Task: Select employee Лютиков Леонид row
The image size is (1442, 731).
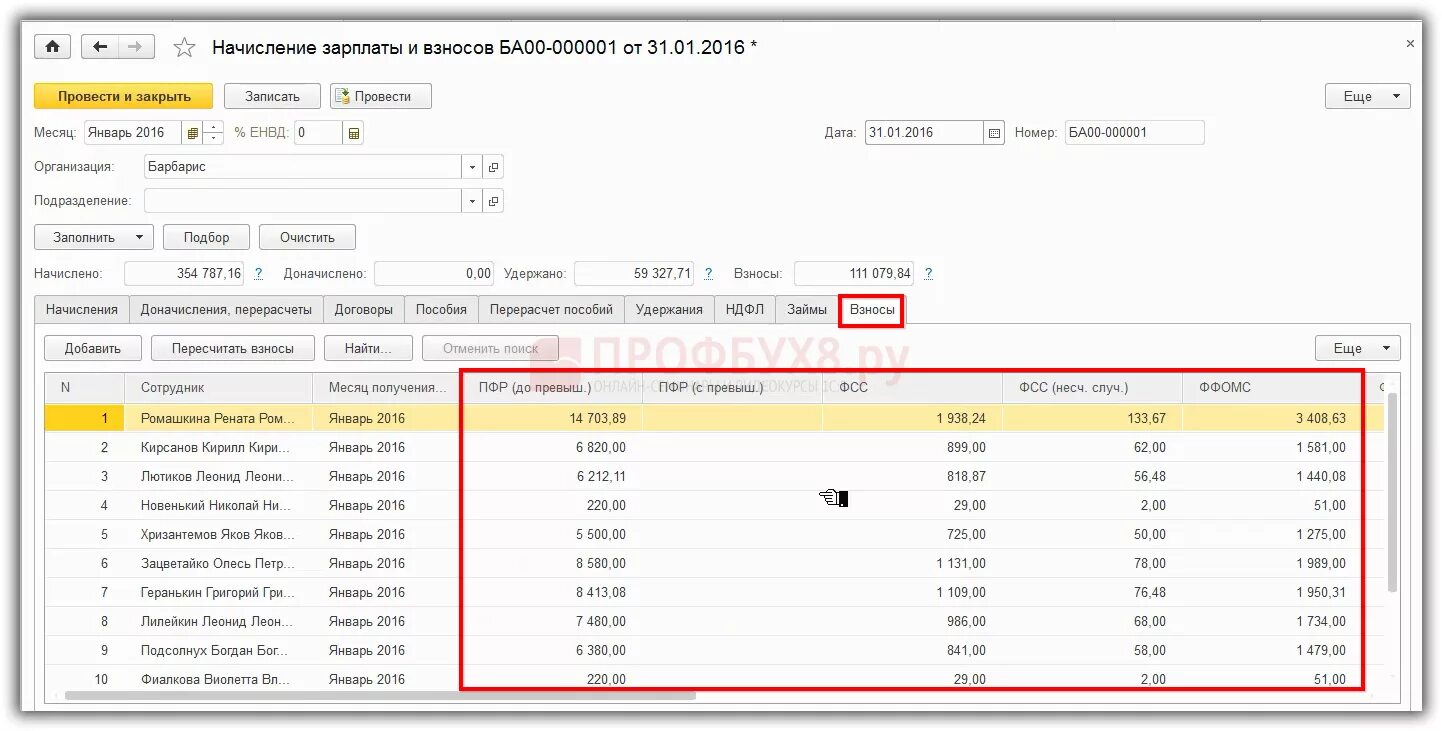Action: tap(714, 476)
